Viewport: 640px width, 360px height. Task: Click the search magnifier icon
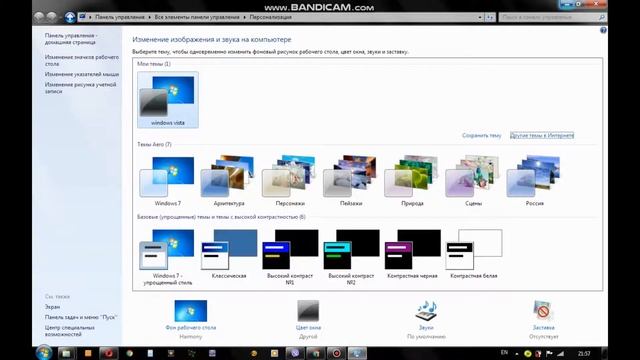(x=602, y=17)
